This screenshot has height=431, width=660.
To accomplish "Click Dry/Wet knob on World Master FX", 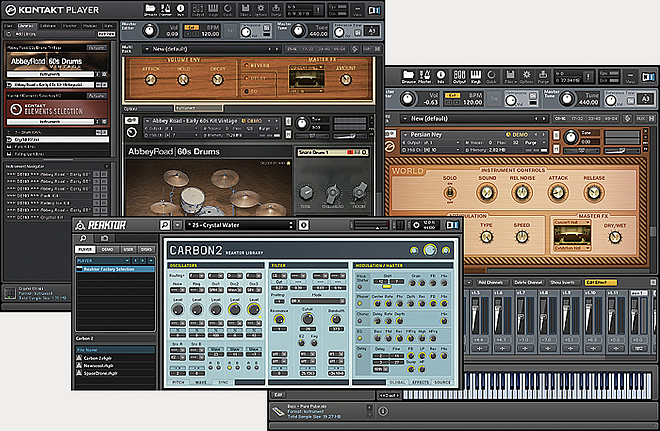I will [x=615, y=237].
